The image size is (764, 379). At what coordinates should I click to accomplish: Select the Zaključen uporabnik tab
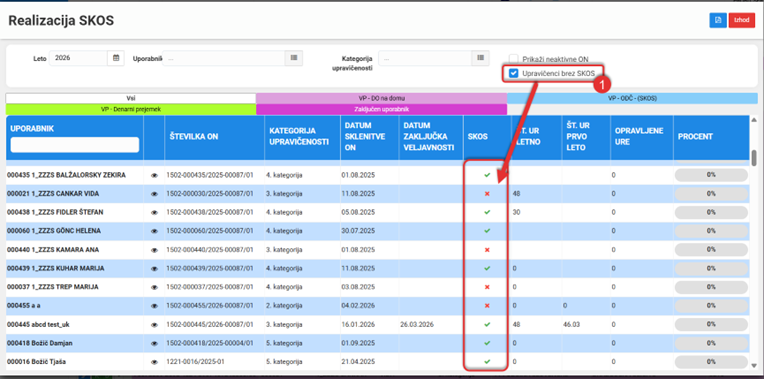[382, 110]
